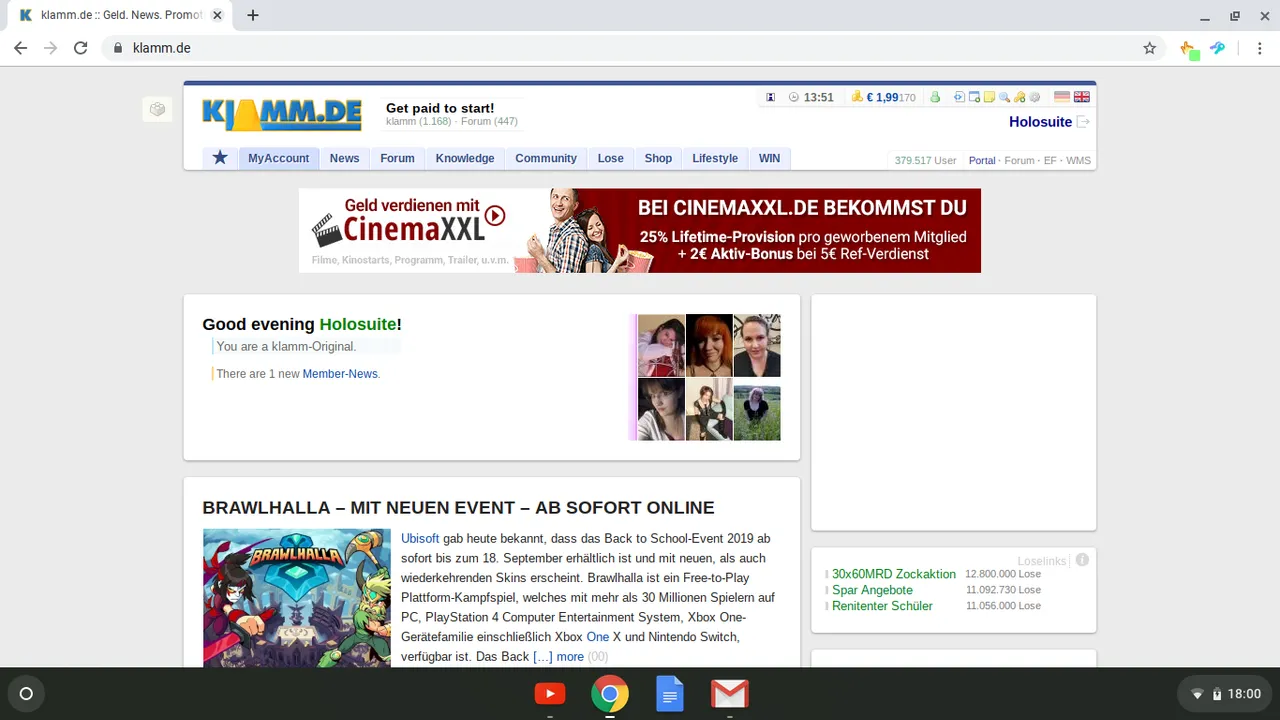Click the golden keys icon
The image size is (1280, 720).
pos(1019,97)
